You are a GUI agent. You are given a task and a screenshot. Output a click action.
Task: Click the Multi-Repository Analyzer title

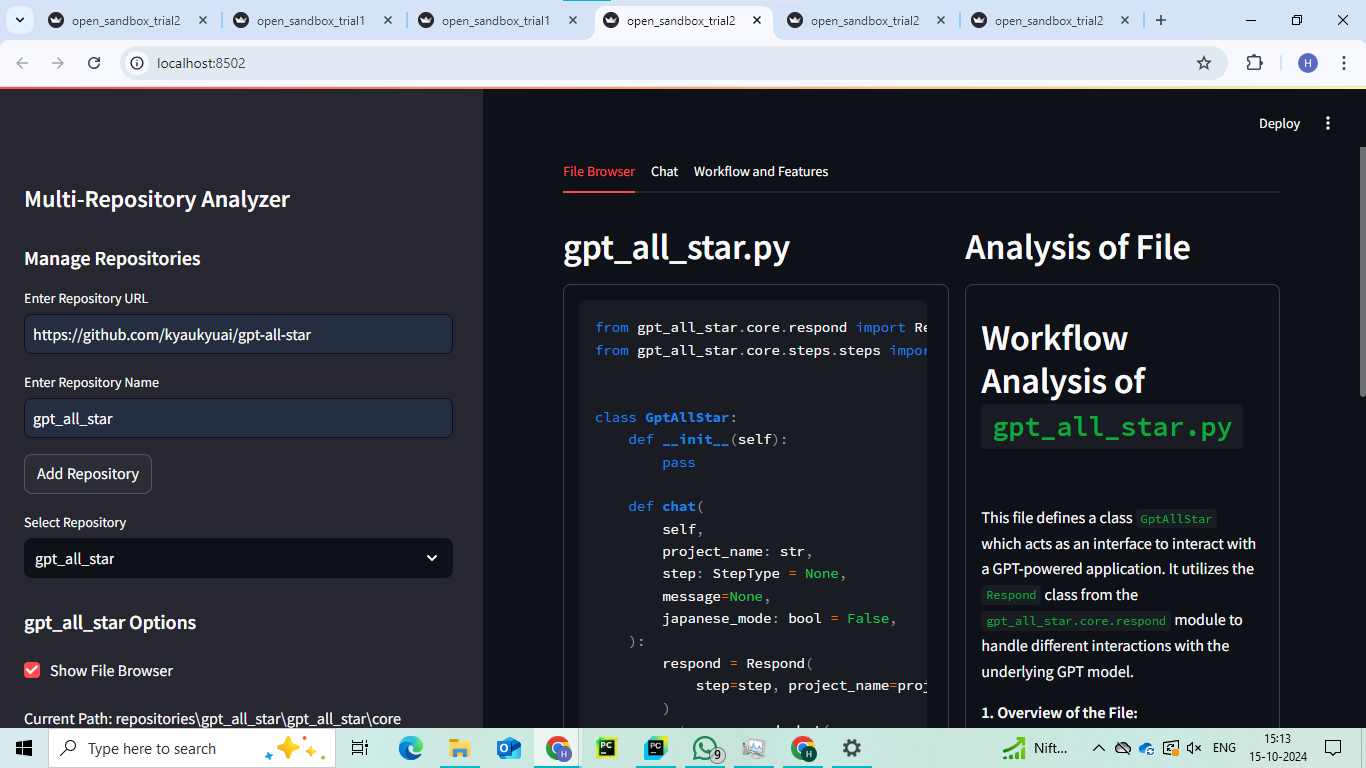click(x=157, y=199)
